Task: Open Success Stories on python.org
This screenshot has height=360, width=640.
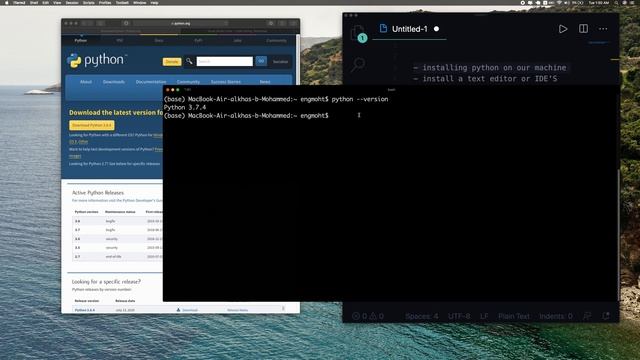Action: coord(226,82)
